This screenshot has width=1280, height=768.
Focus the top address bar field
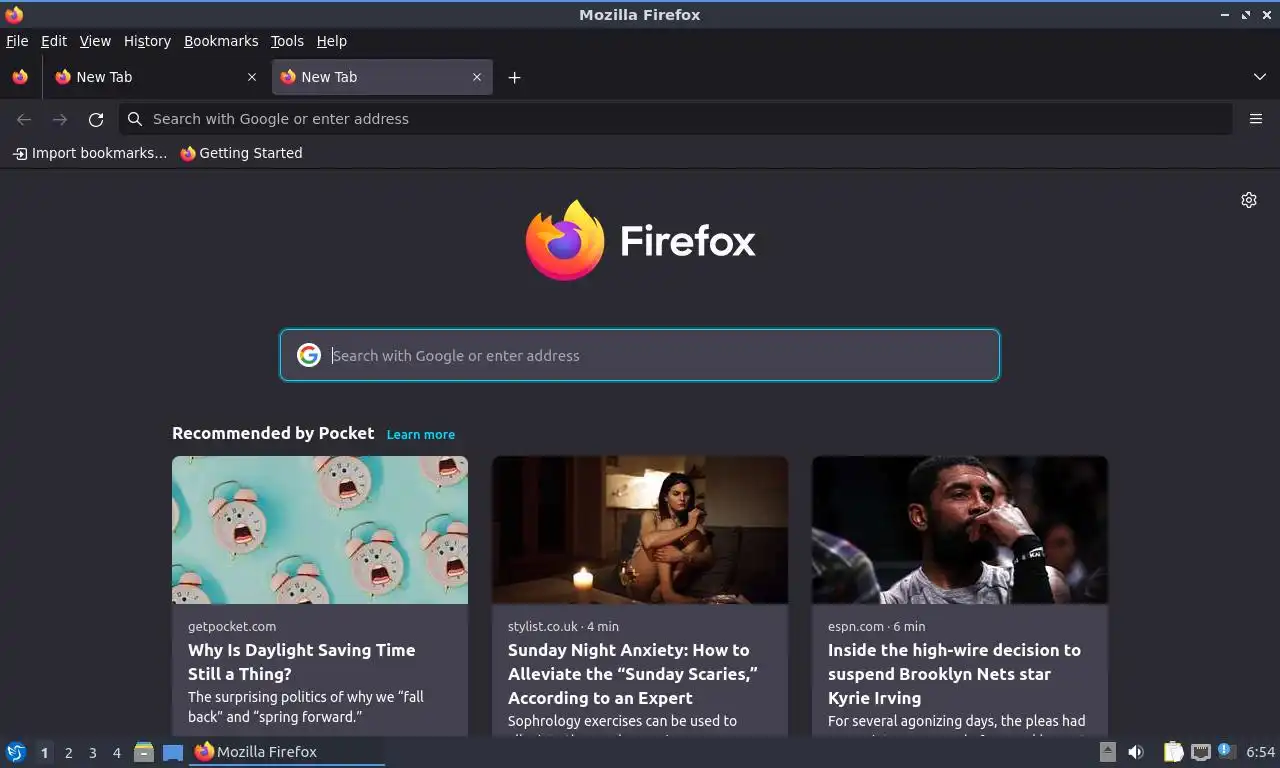click(676, 119)
